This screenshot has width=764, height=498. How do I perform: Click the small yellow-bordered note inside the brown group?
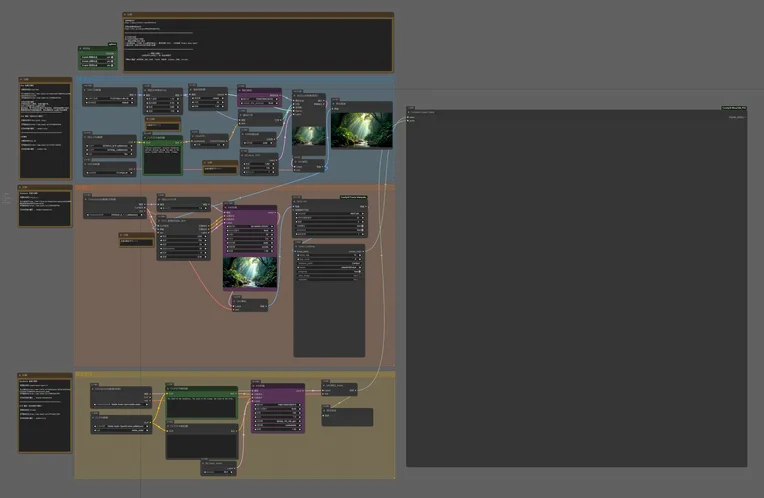pyautogui.click(x=135, y=242)
